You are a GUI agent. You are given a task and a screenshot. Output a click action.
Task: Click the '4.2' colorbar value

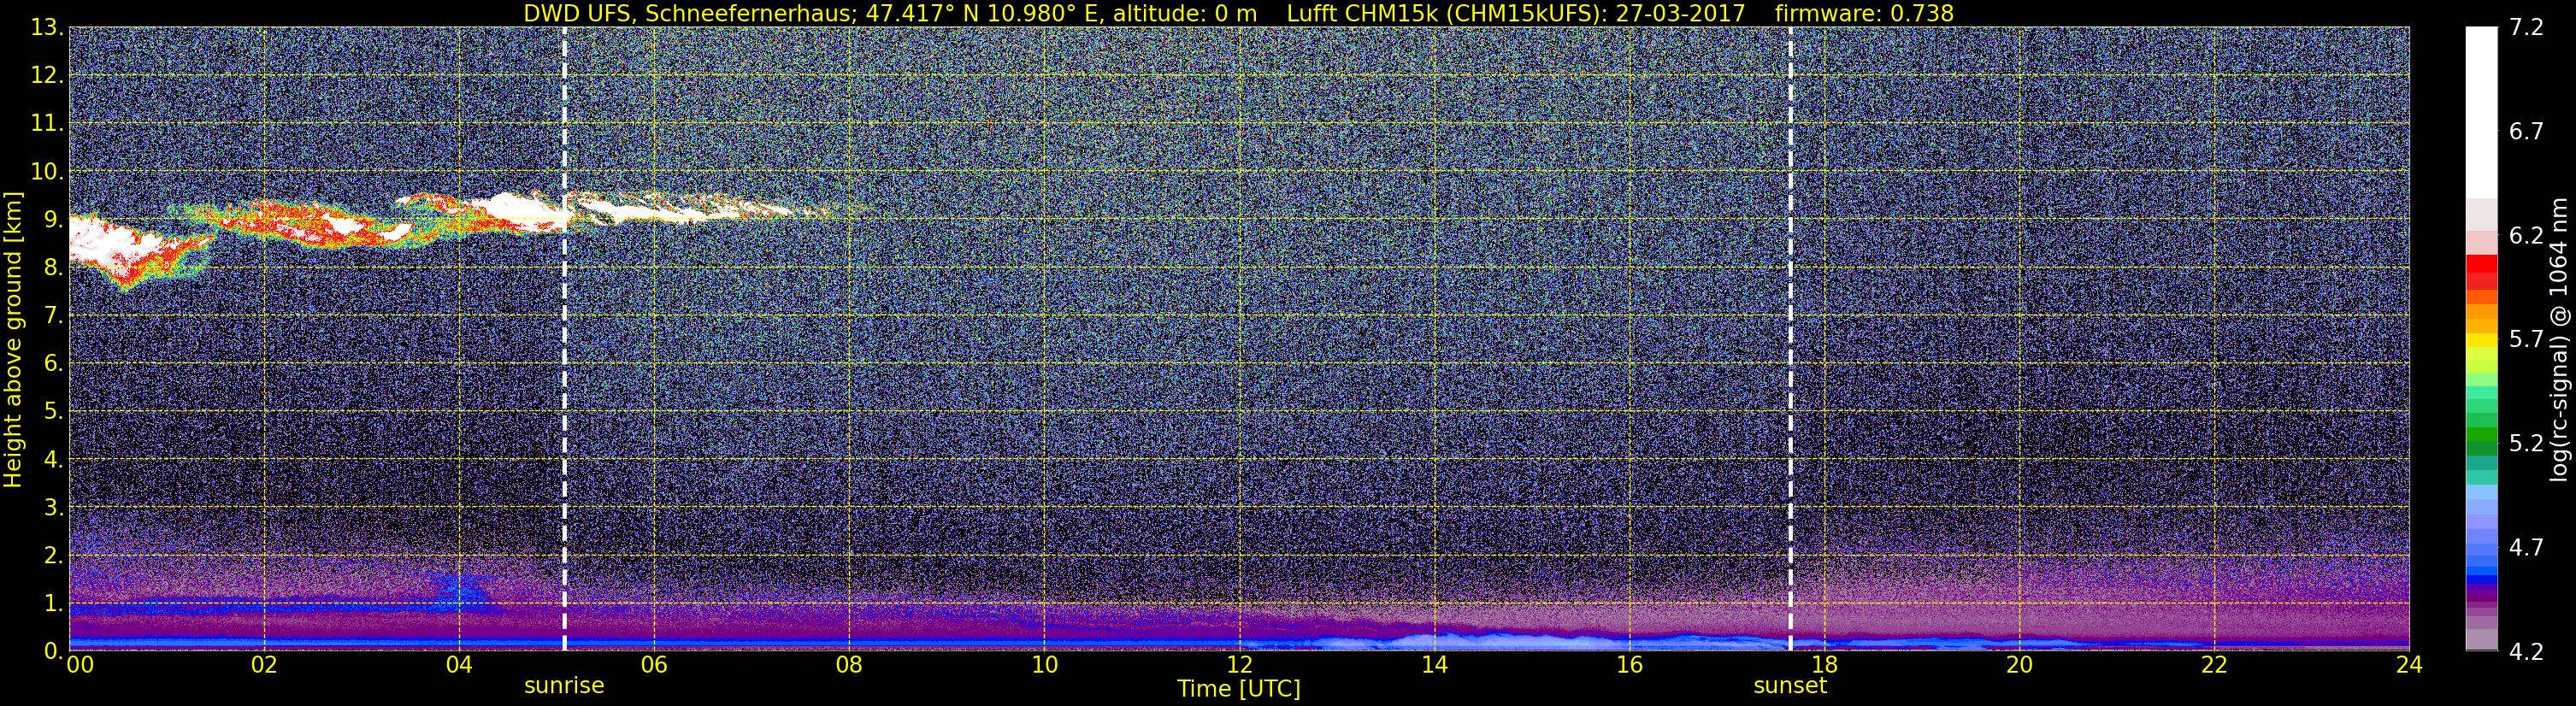[2526, 652]
